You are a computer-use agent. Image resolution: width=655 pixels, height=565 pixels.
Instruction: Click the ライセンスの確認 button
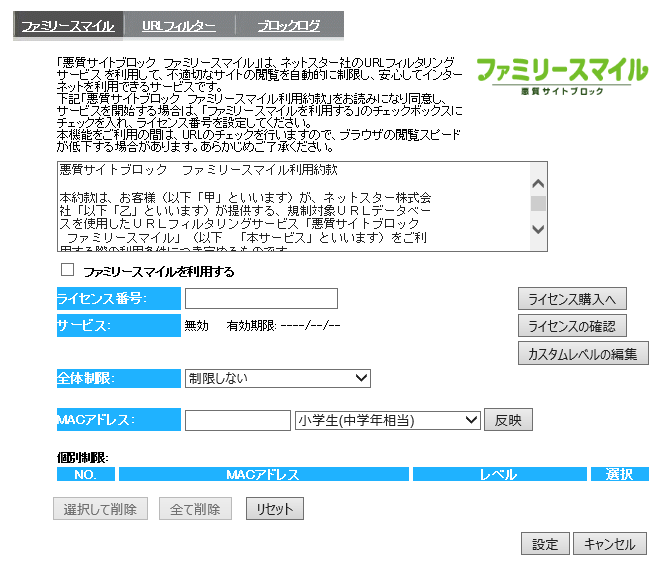click(572, 326)
